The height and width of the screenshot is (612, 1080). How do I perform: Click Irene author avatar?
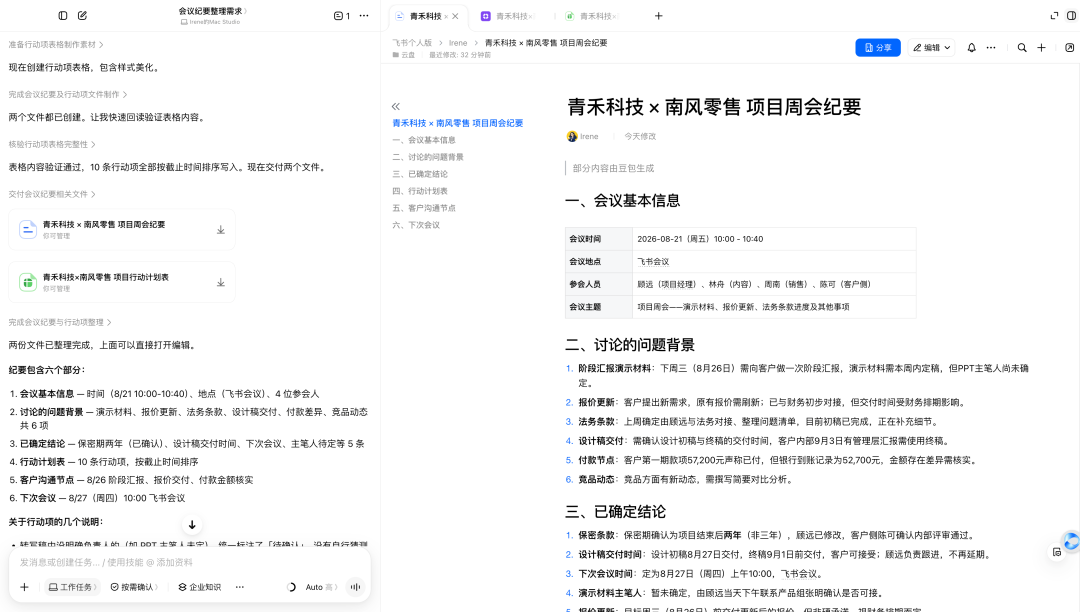(572, 136)
